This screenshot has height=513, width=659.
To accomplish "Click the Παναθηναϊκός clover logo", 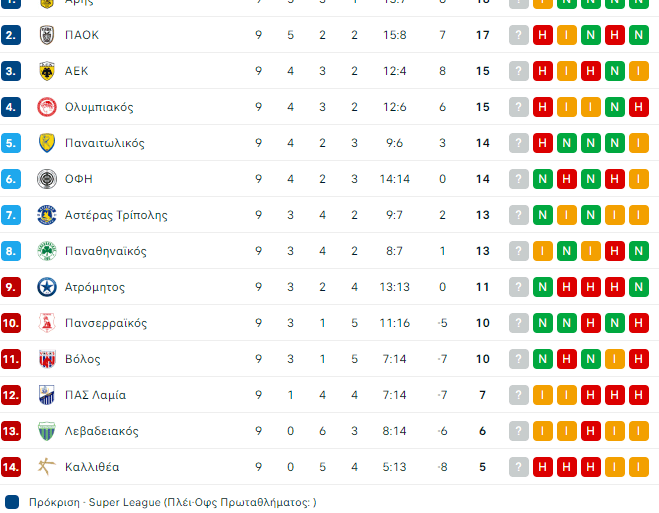I will [x=46, y=251].
